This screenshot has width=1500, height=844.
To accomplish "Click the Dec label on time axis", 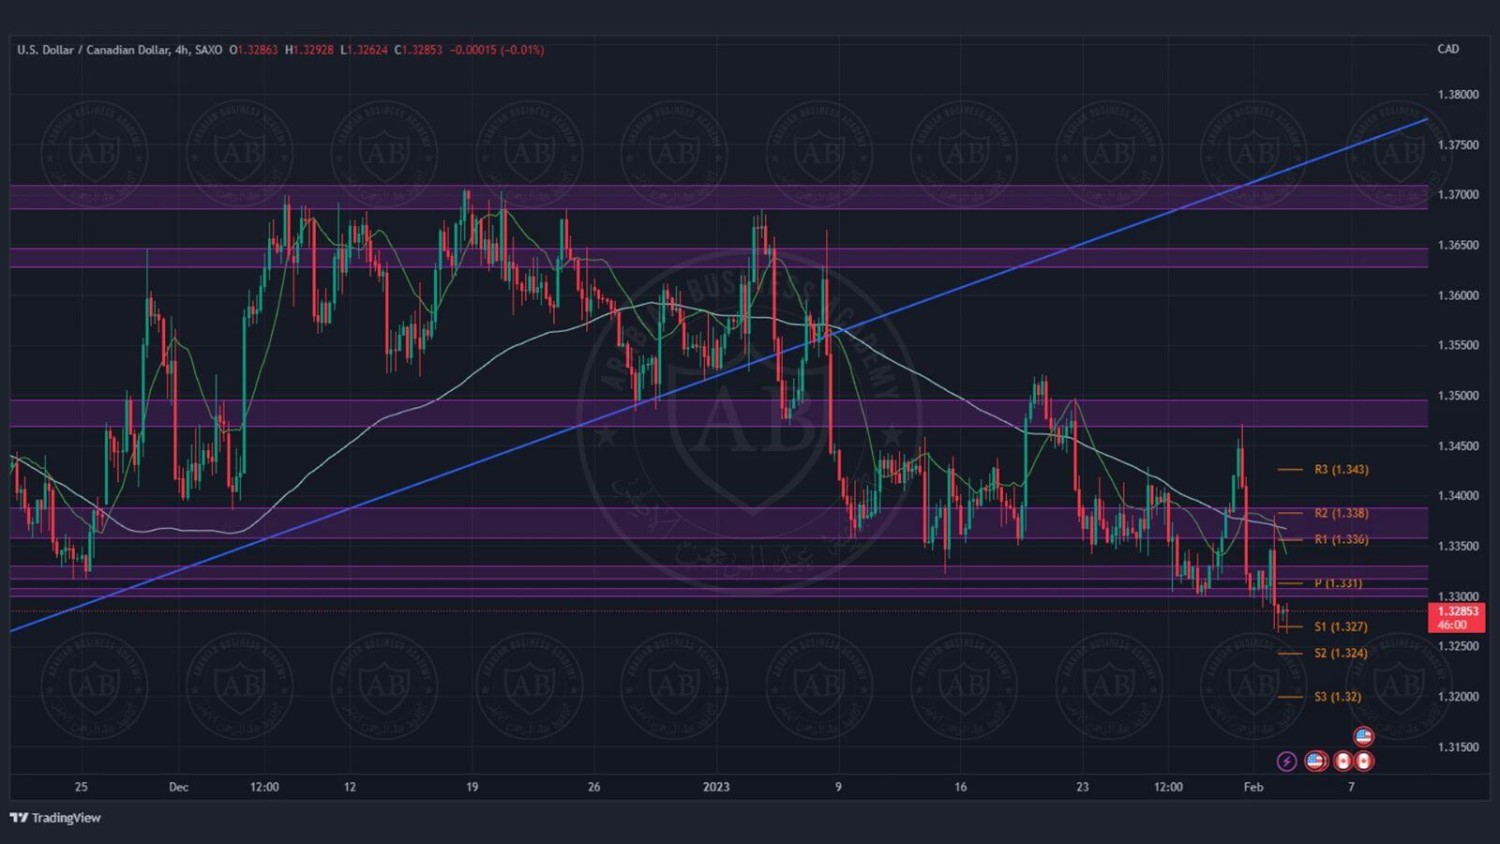I will [x=178, y=787].
